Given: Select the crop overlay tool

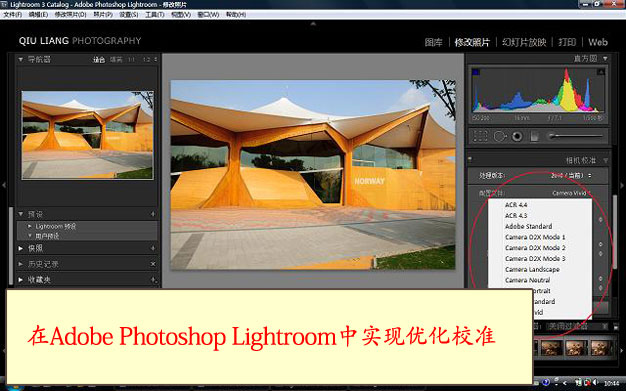Looking at the screenshot, I should 480,137.
